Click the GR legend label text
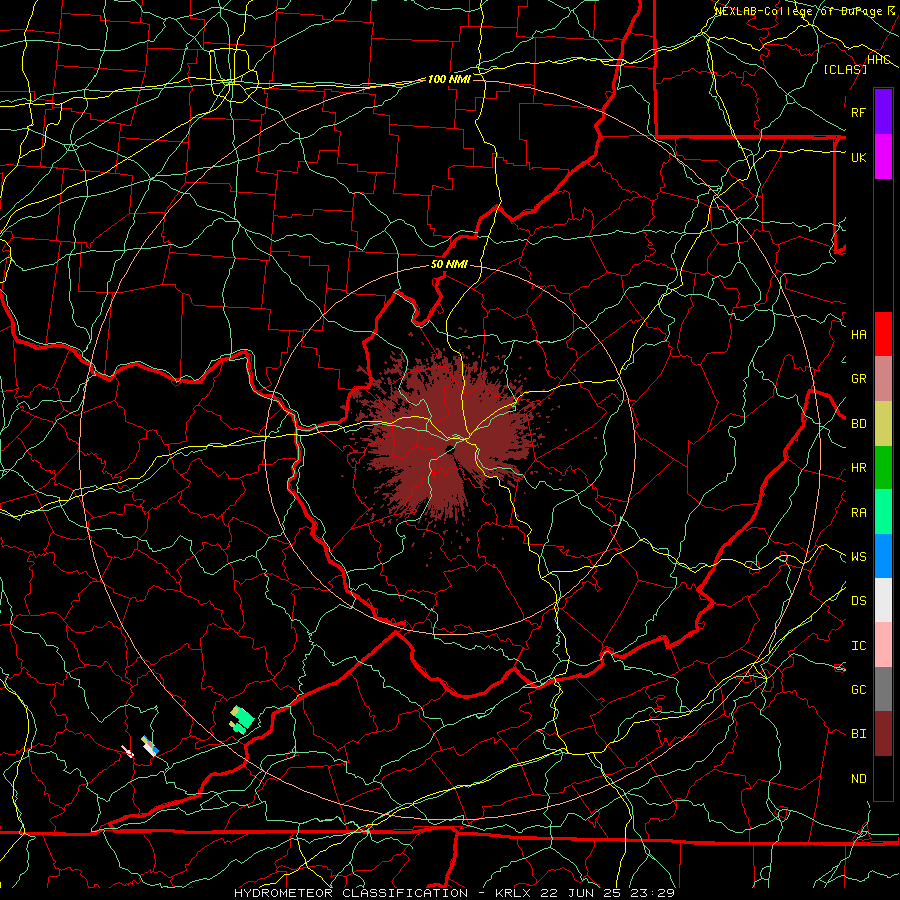The width and height of the screenshot is (900, 900). (859, 379)
